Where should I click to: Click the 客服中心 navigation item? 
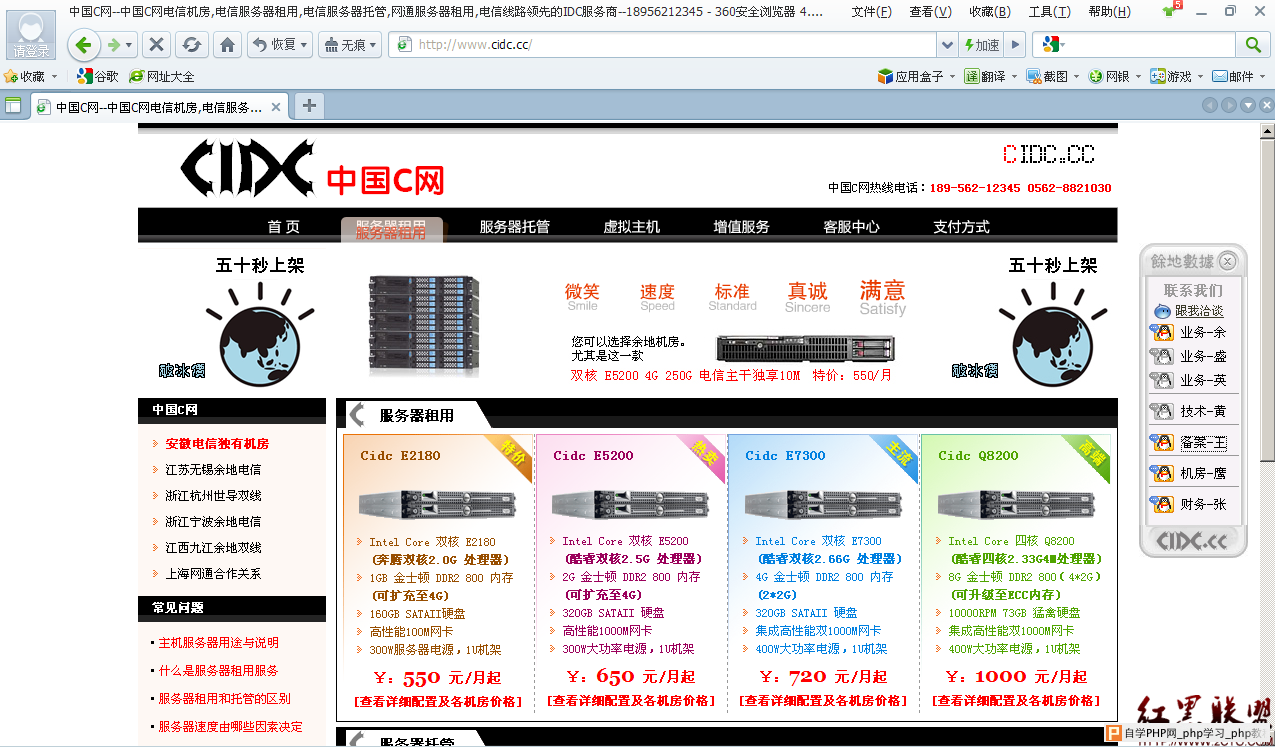click(851, 227)
